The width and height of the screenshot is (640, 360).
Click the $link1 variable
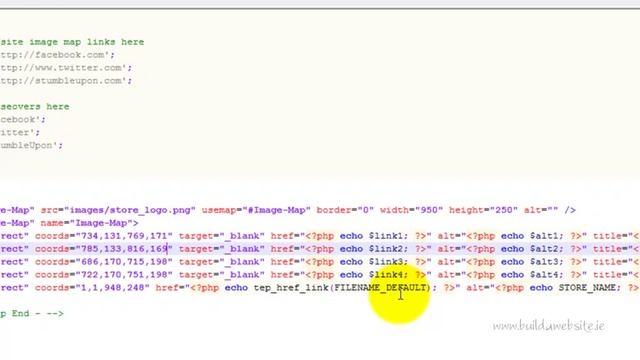[386, 236]
